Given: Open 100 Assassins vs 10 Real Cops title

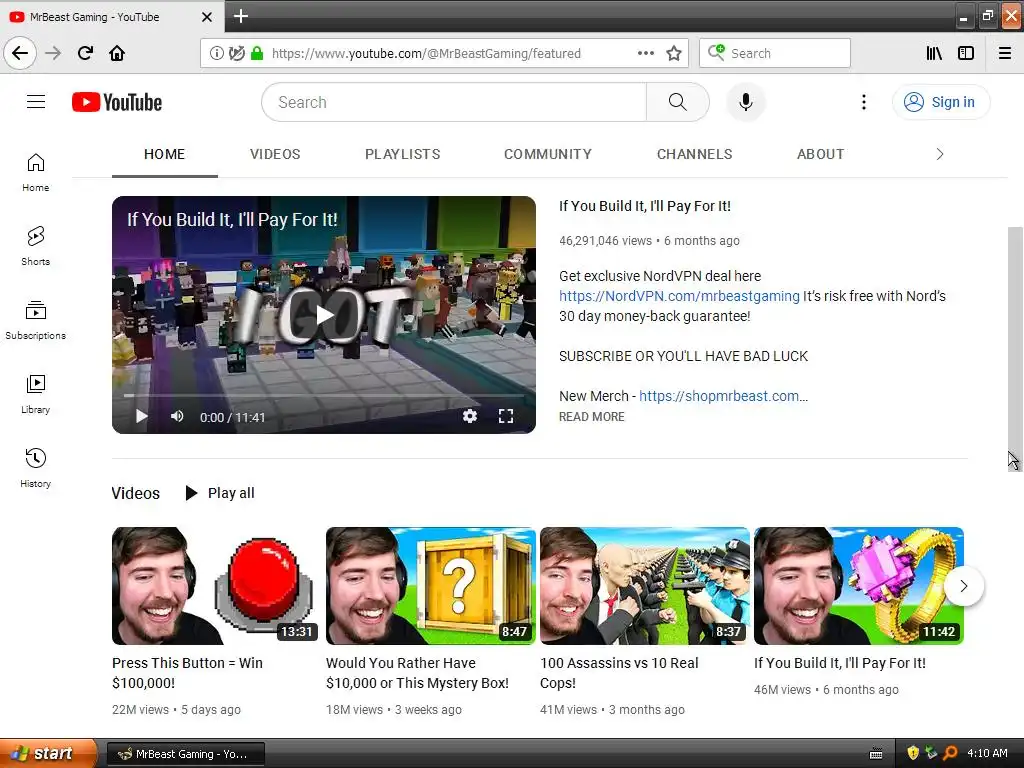Looking at the screenshot, I should [619, 673].
